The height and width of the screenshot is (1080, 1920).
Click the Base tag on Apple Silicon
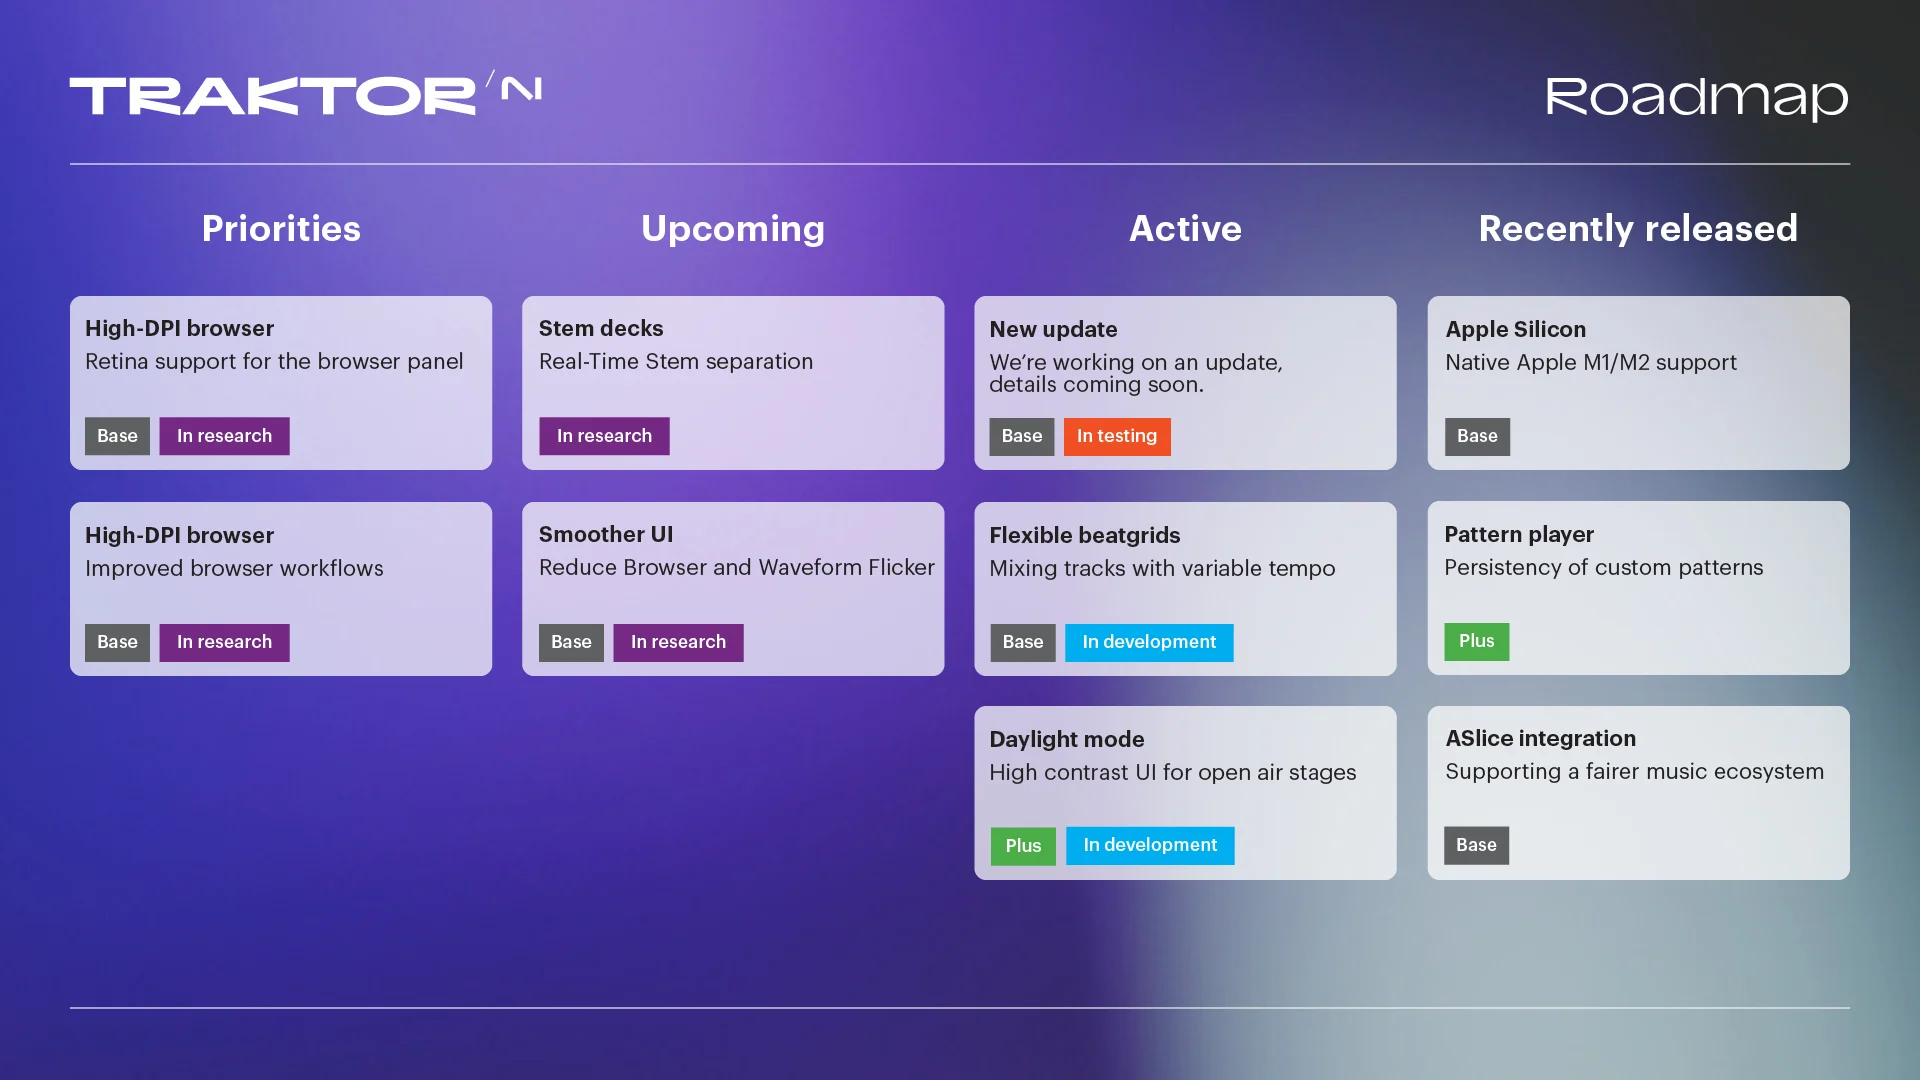[1476, 436]
